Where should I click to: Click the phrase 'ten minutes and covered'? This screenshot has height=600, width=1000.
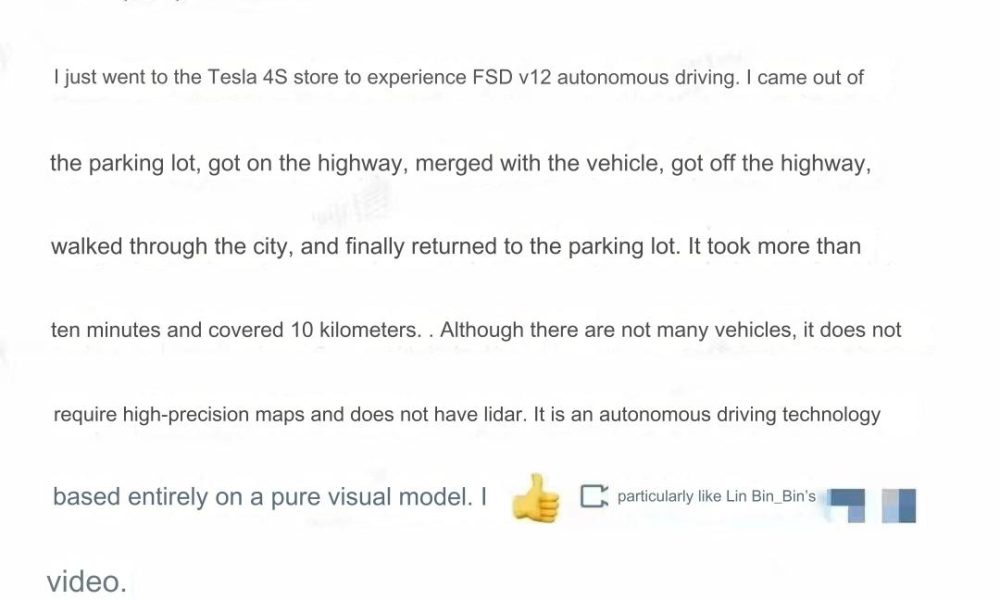(167, 330)
